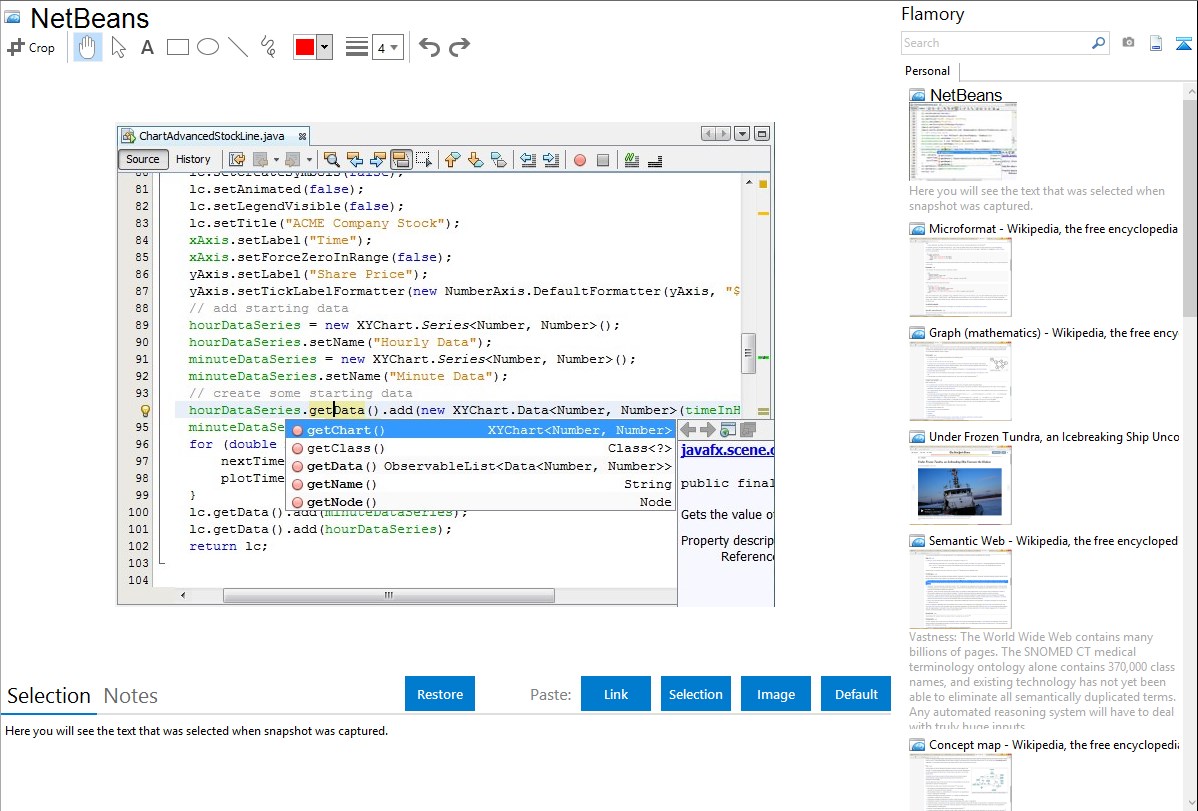
Task: Click Shift Line Left icon
Action: 528,159
